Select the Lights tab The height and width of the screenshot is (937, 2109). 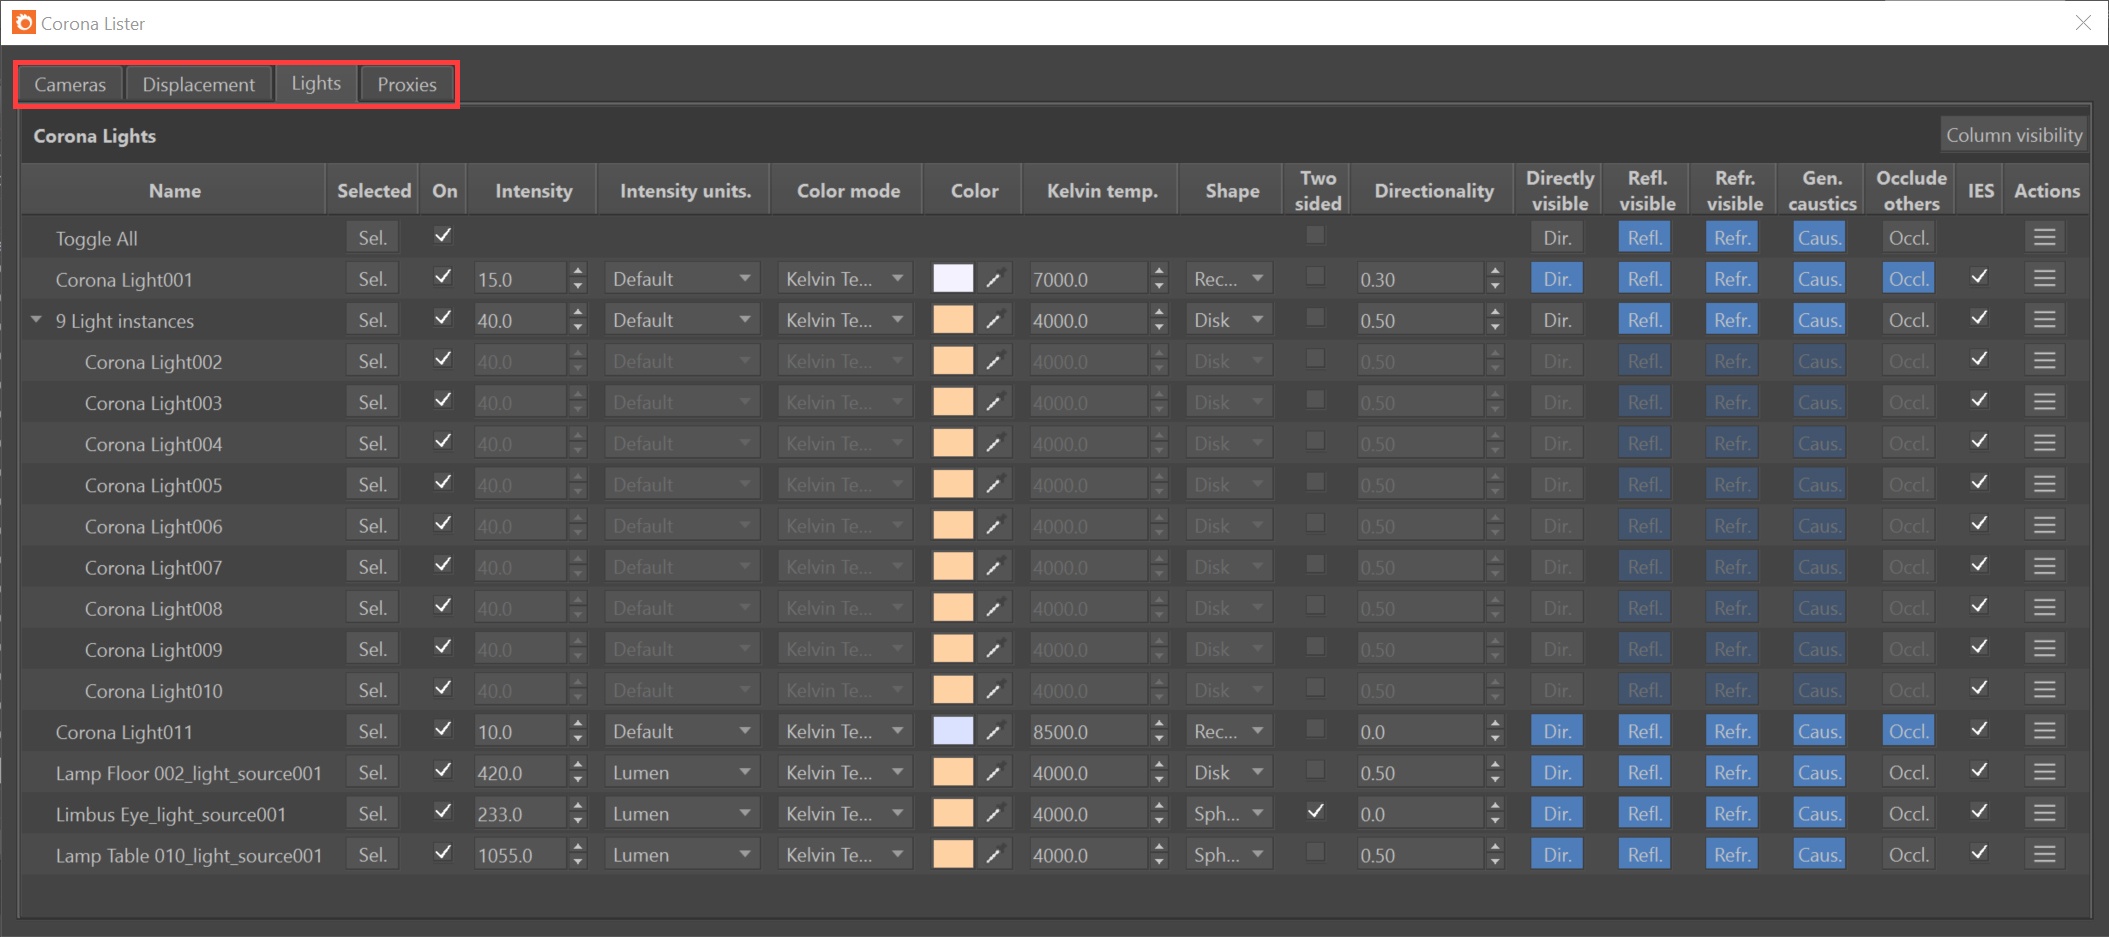click(x=316, y=83)
